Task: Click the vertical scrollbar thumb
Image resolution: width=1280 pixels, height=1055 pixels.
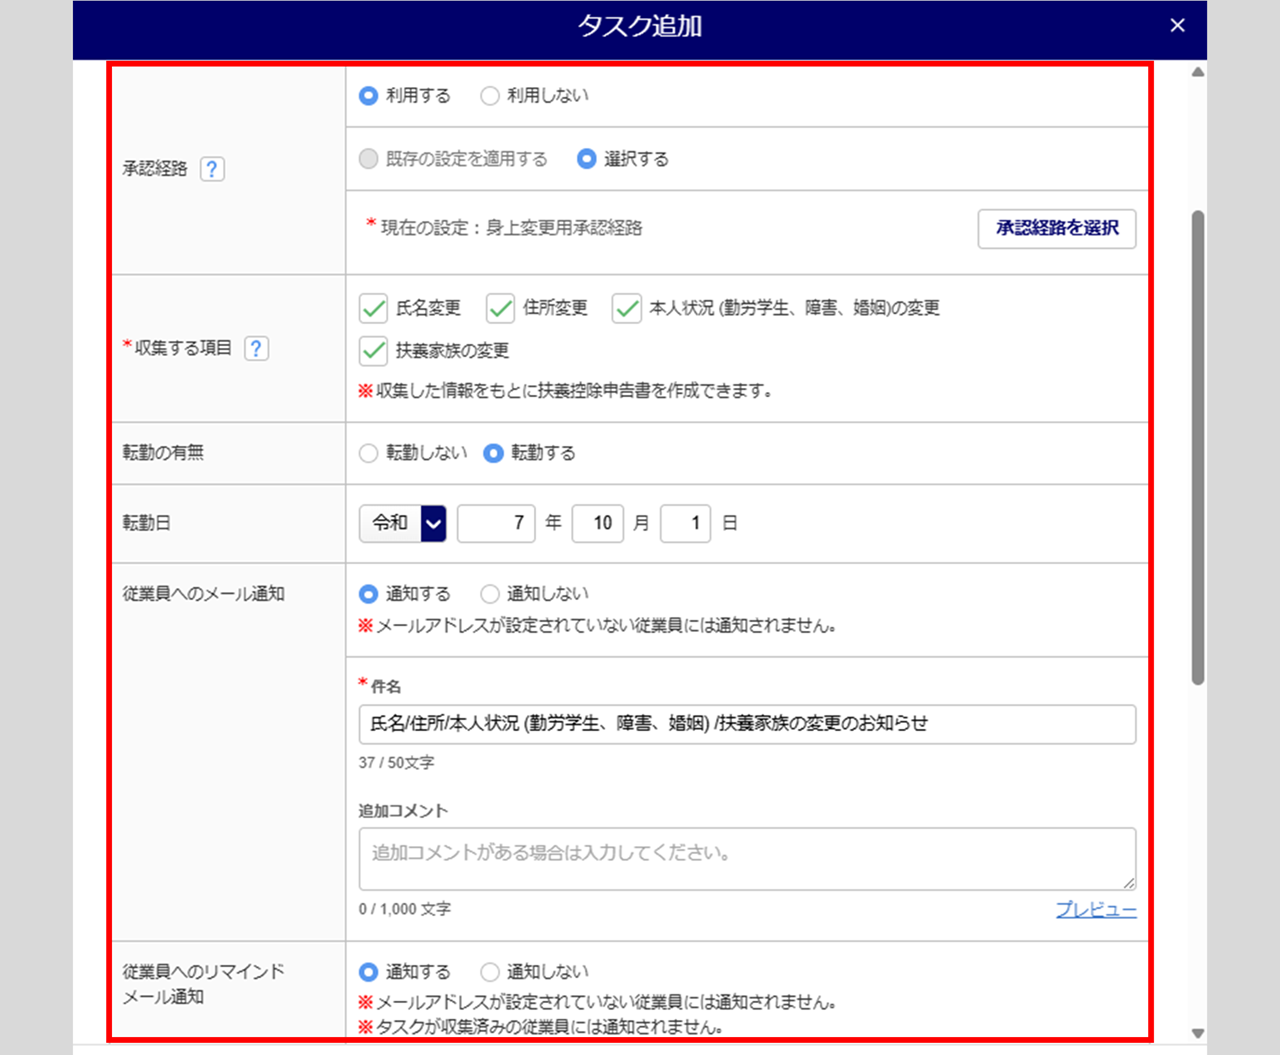Action: pos(1197,447)
